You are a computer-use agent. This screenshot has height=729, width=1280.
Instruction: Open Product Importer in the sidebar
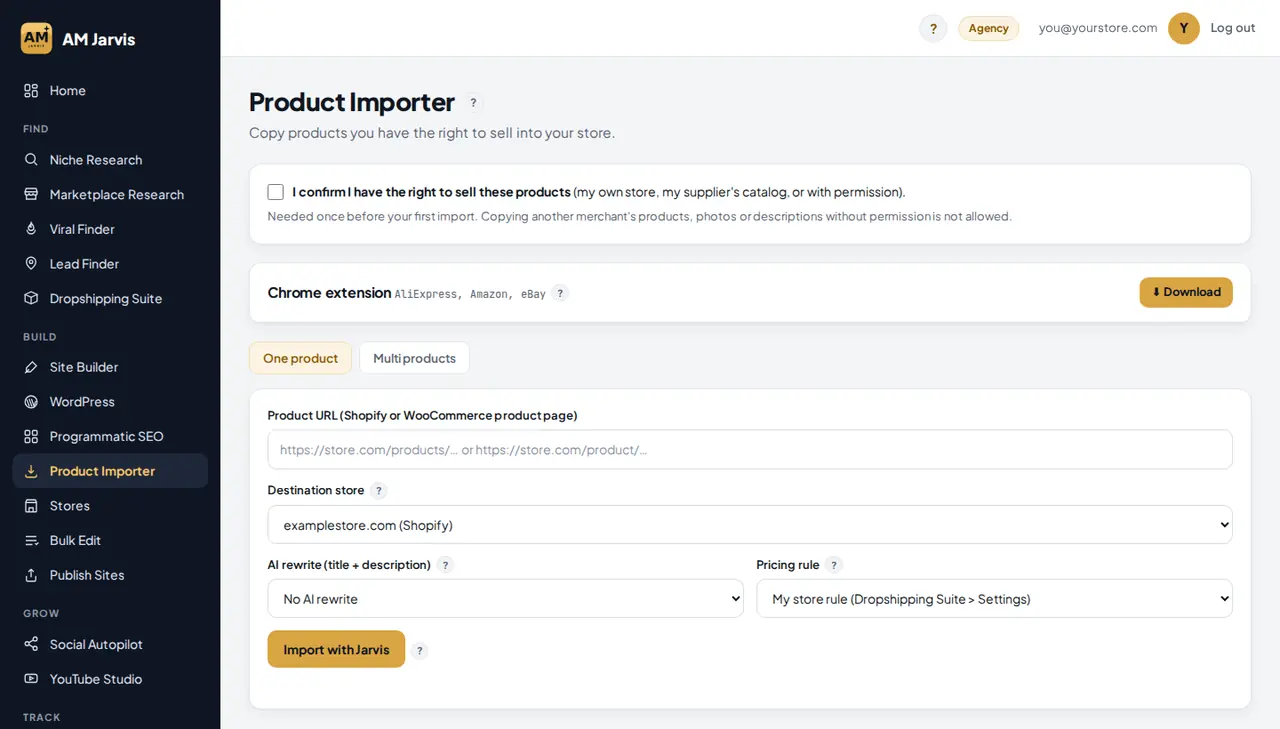click(110, 471)
